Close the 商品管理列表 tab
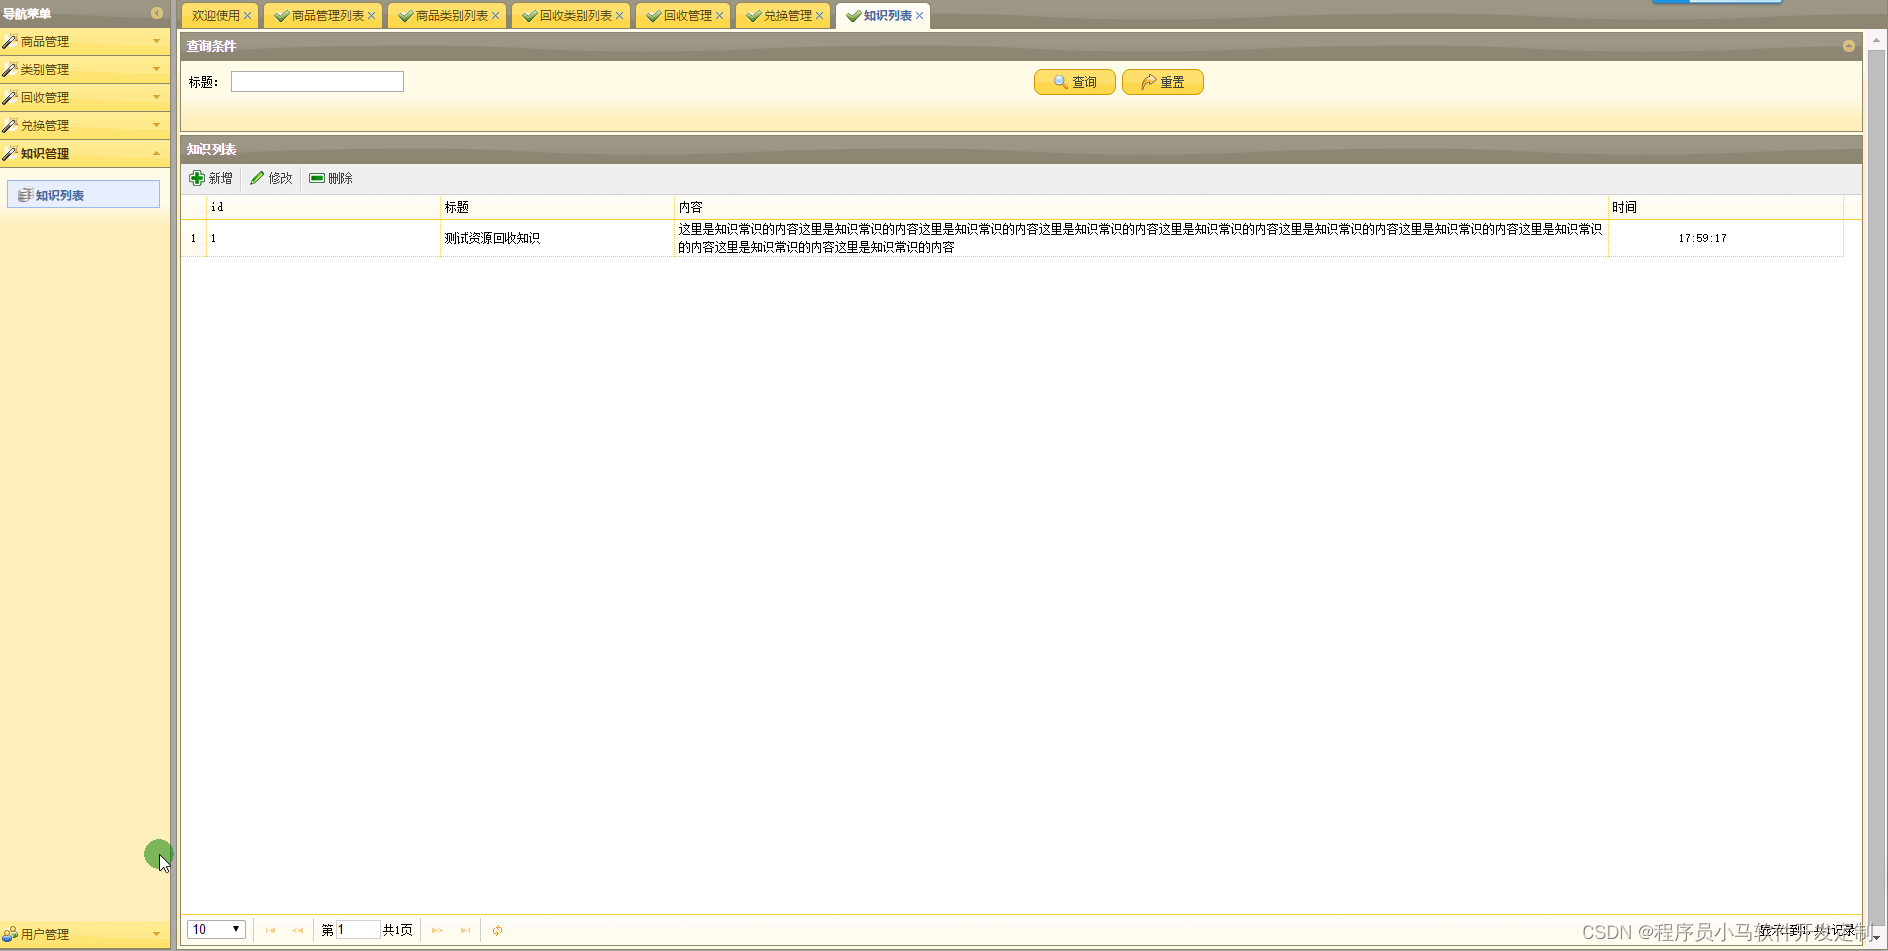This screenshot has width=1888, height=951. click(371, 16)
